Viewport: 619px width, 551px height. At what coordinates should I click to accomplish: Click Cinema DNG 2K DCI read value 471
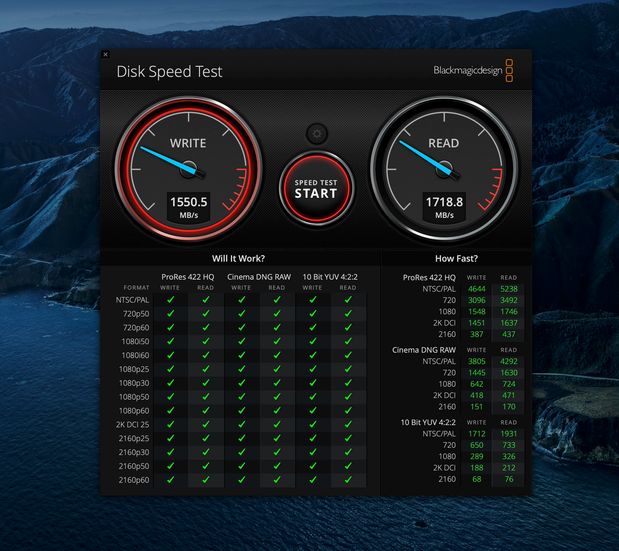point(509,395)
